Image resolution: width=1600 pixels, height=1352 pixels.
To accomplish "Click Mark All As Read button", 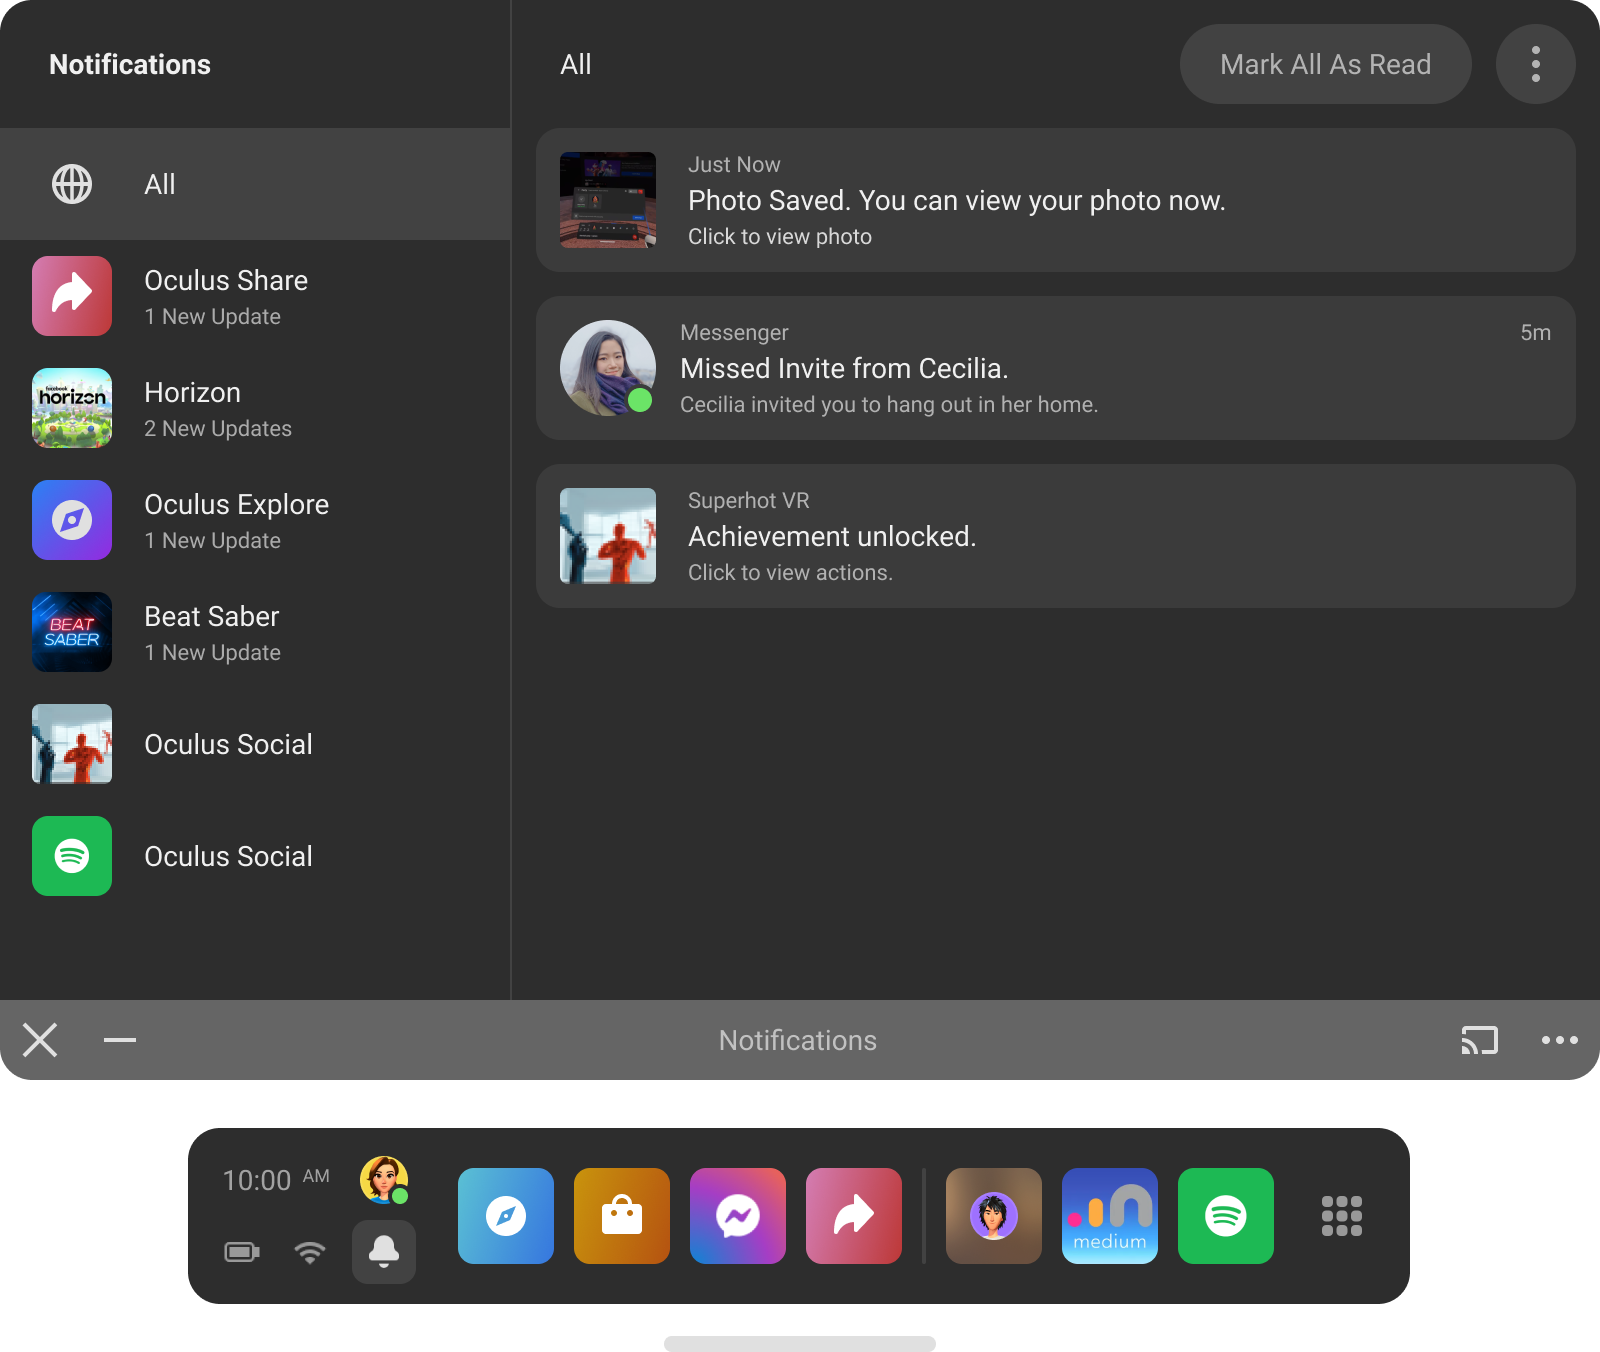I will (1326, 64).
